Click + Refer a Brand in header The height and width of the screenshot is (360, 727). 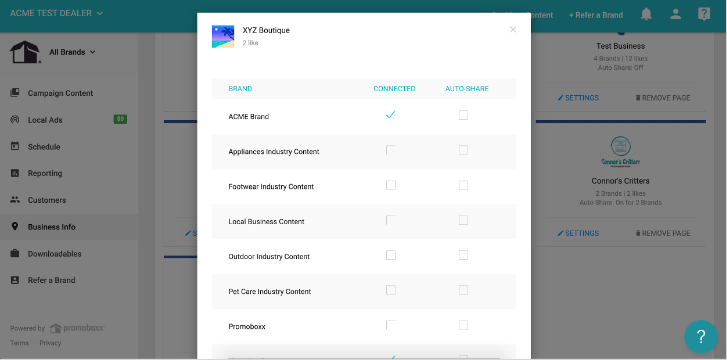[x=596, y=15]
